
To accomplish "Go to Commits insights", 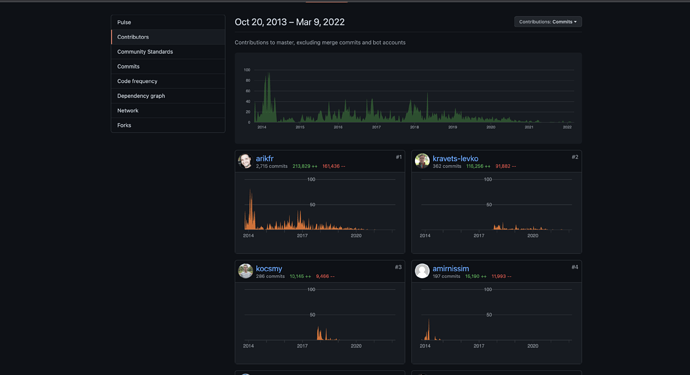I will click(168, 66).
